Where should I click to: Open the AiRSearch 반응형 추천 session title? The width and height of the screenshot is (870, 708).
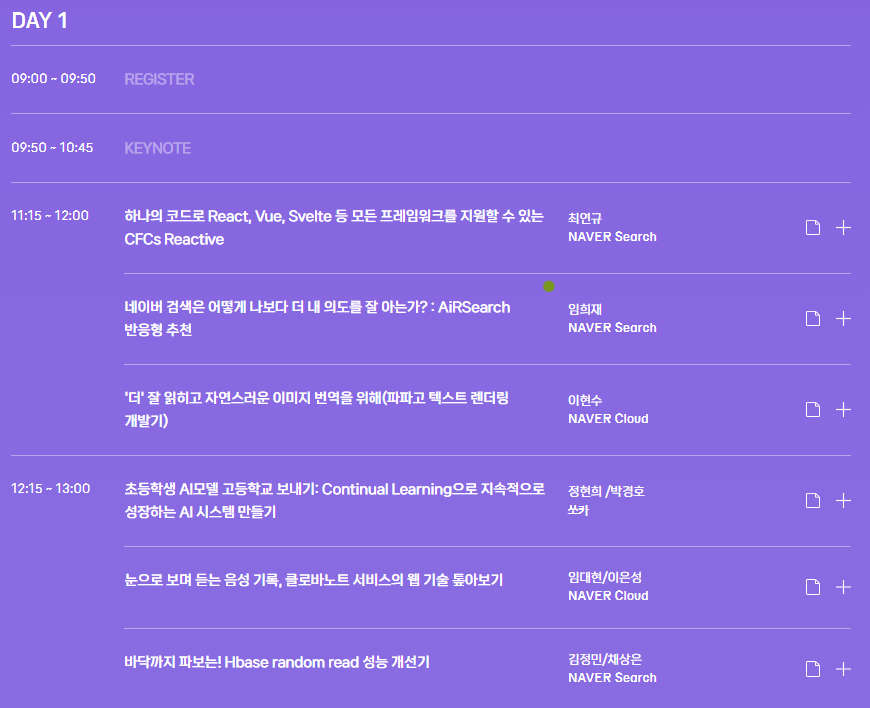point(317,318)
